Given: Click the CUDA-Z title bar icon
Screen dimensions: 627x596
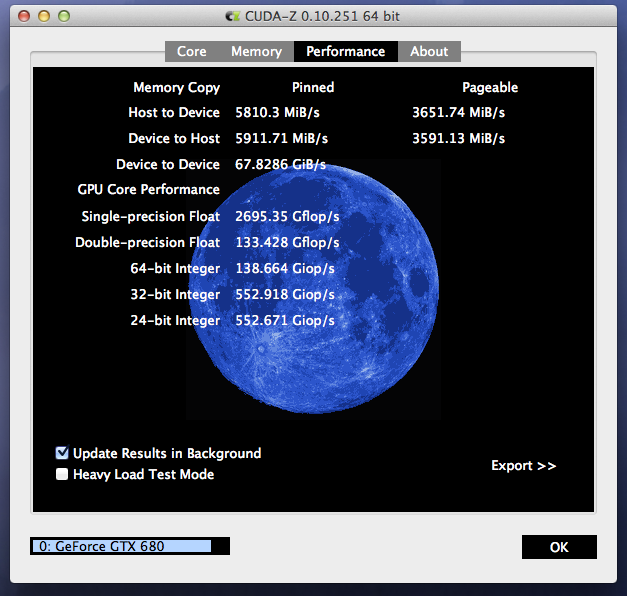Looking at the screenshot, I should point(232,16).
